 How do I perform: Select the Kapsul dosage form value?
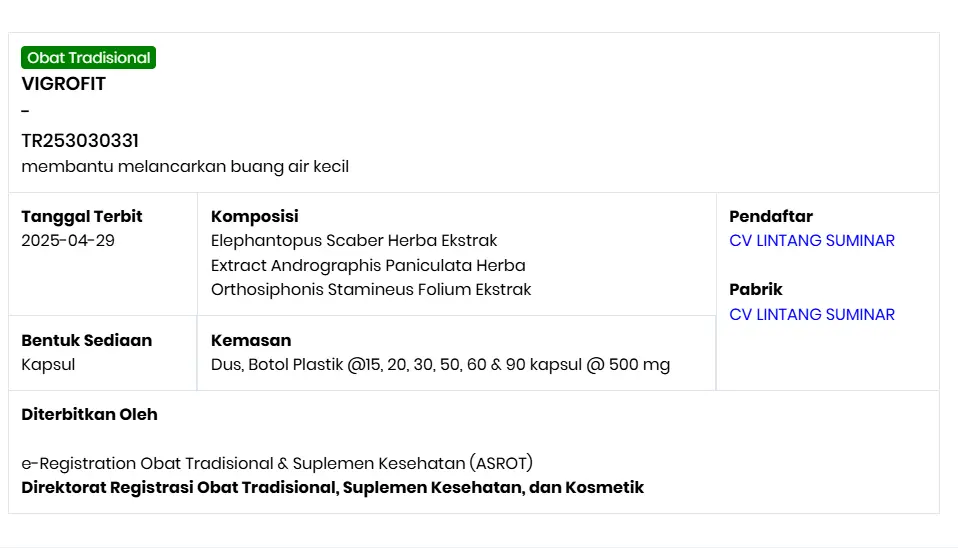tap(48, 365)
